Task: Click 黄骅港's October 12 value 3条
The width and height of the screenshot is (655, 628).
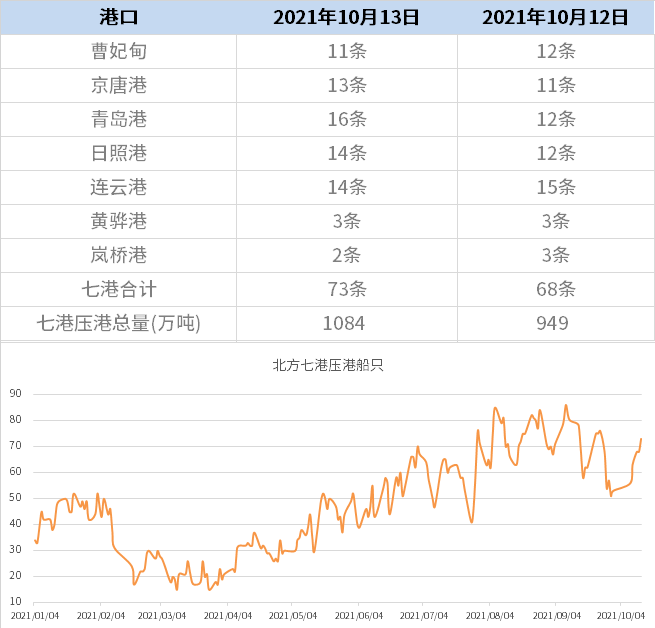Action: coord(556,221)
